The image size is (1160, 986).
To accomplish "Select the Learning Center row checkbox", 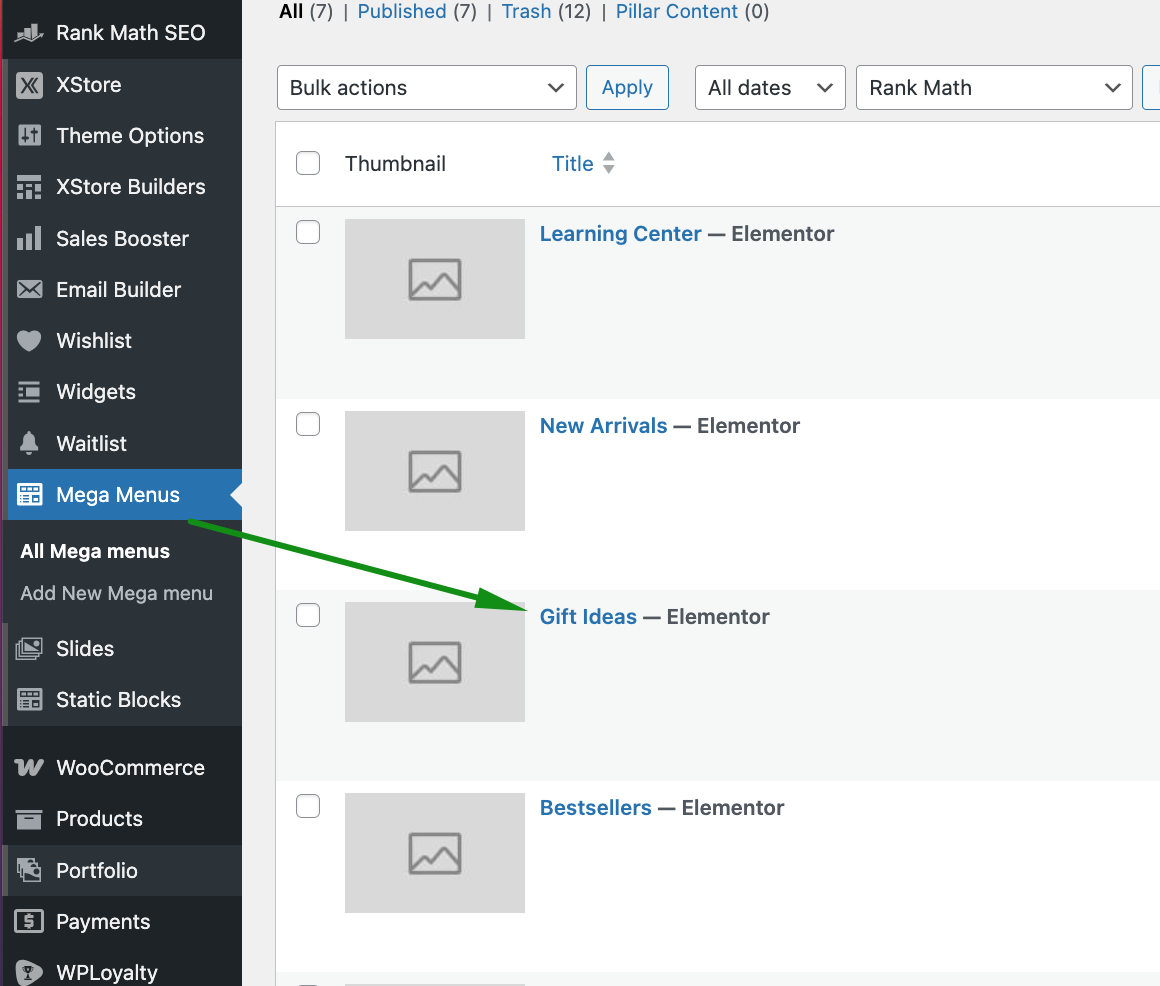I will [308, 232].
